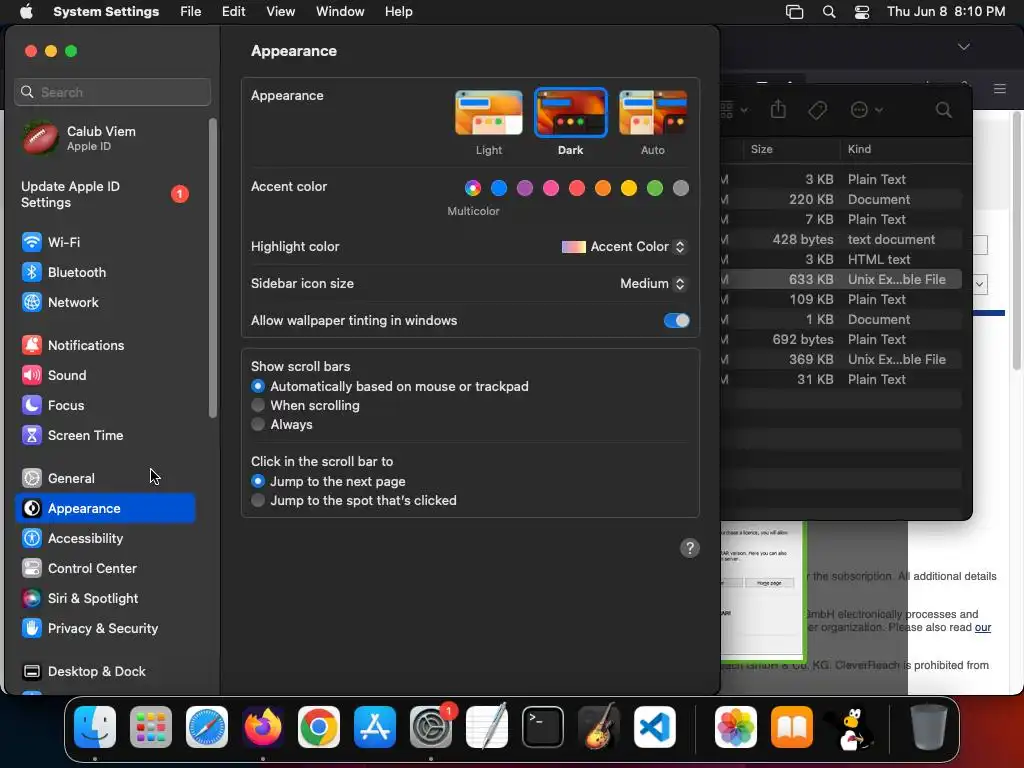Select Always show scroll bars option

click(x=282, y=424)
